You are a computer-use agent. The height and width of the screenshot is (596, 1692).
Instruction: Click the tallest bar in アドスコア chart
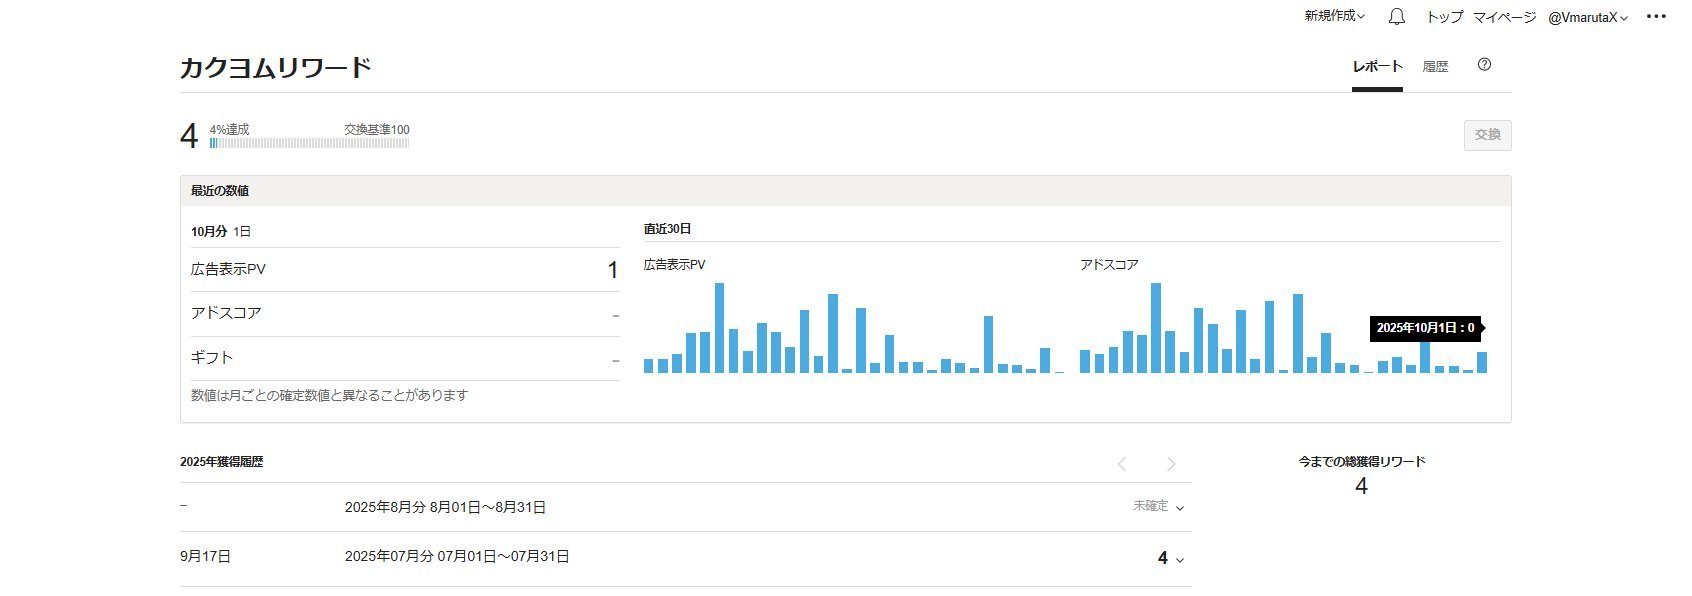pos(1156,328)
